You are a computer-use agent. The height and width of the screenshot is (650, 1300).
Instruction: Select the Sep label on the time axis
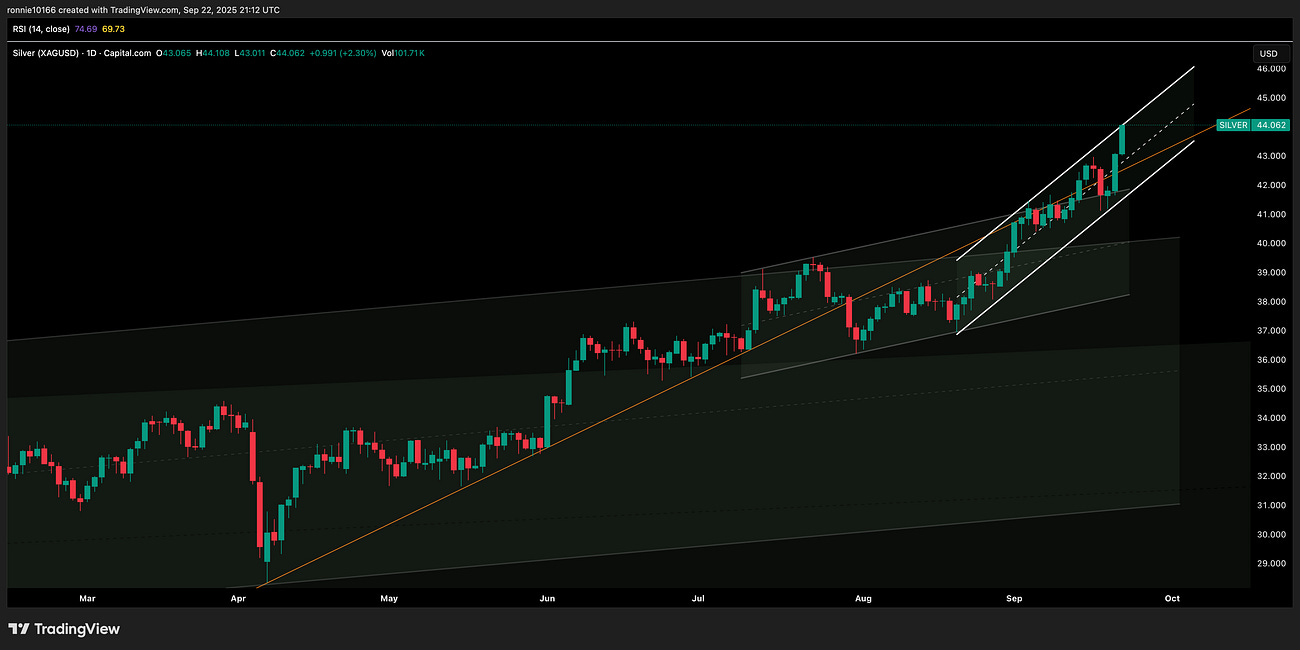click(1014, 597)
